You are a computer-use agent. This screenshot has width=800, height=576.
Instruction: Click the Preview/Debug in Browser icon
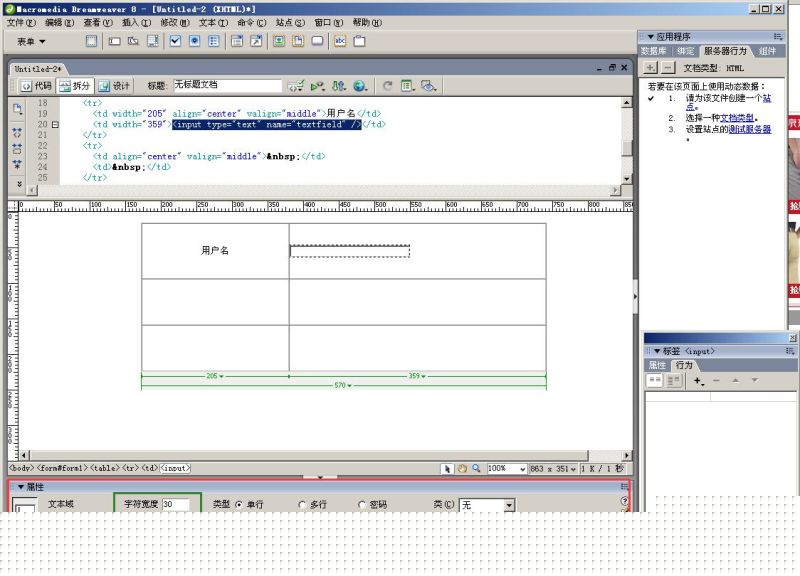pos(318,86)
